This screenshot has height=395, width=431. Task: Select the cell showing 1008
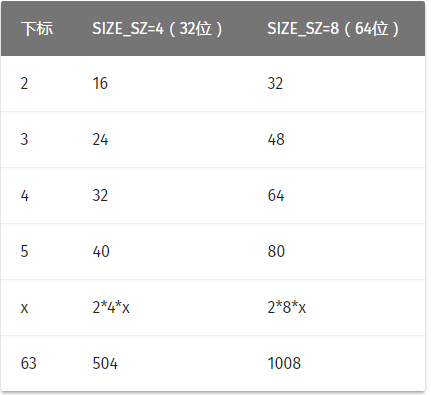(284, 363)
